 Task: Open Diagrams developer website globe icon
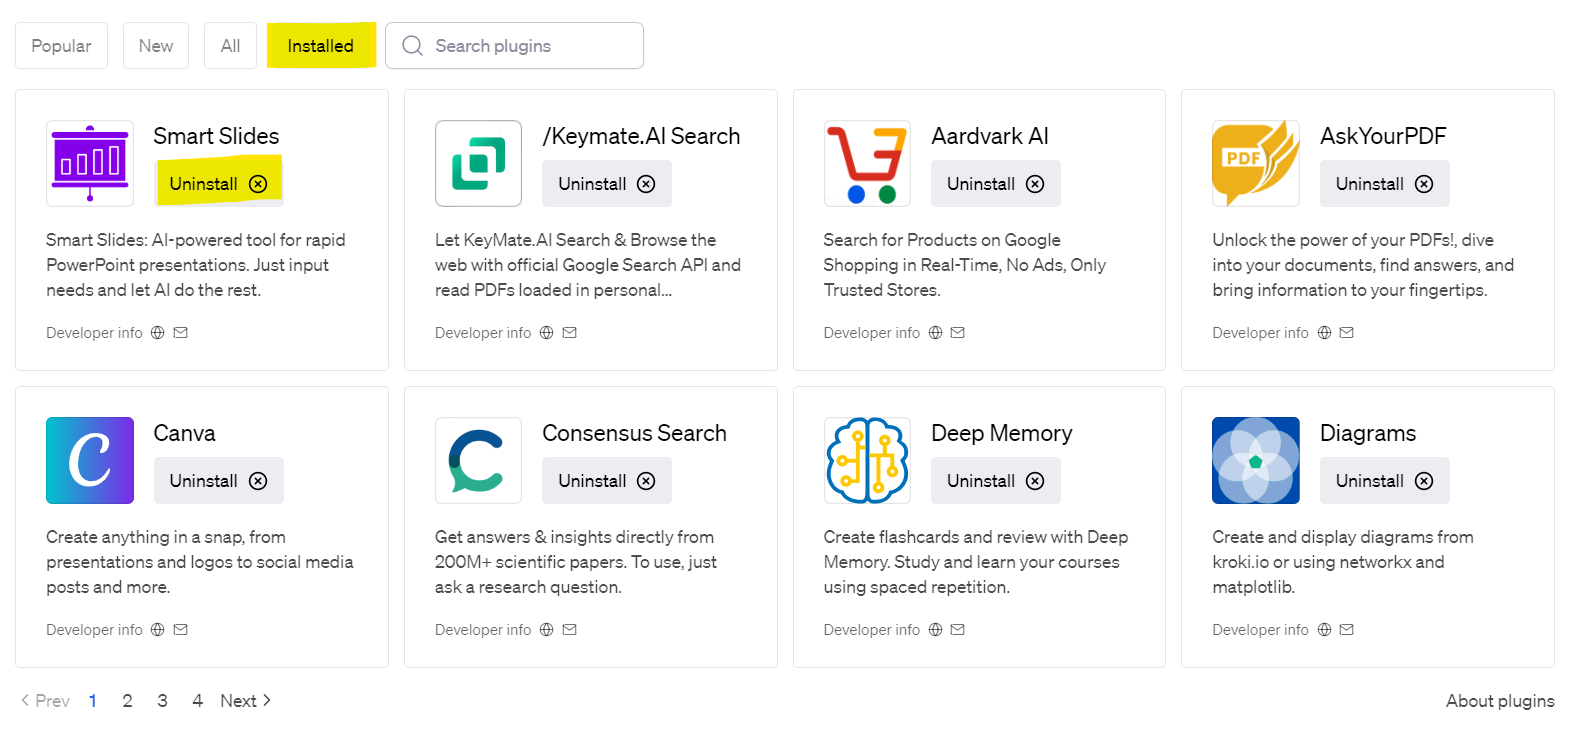[1325, 630]
